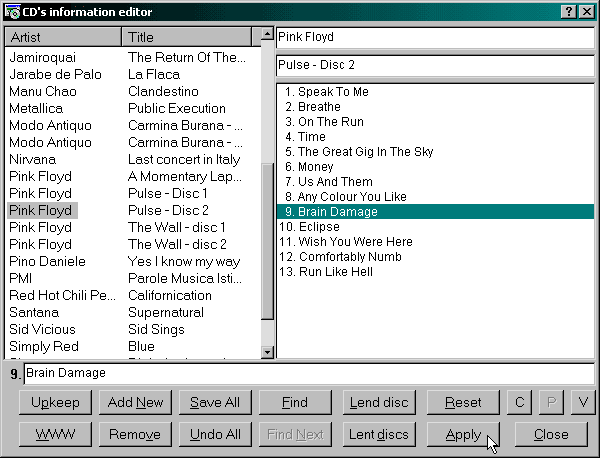Select track 5. The Great Gig In The Sky
This screenshot has height=458, width=600.
[435, 152]
